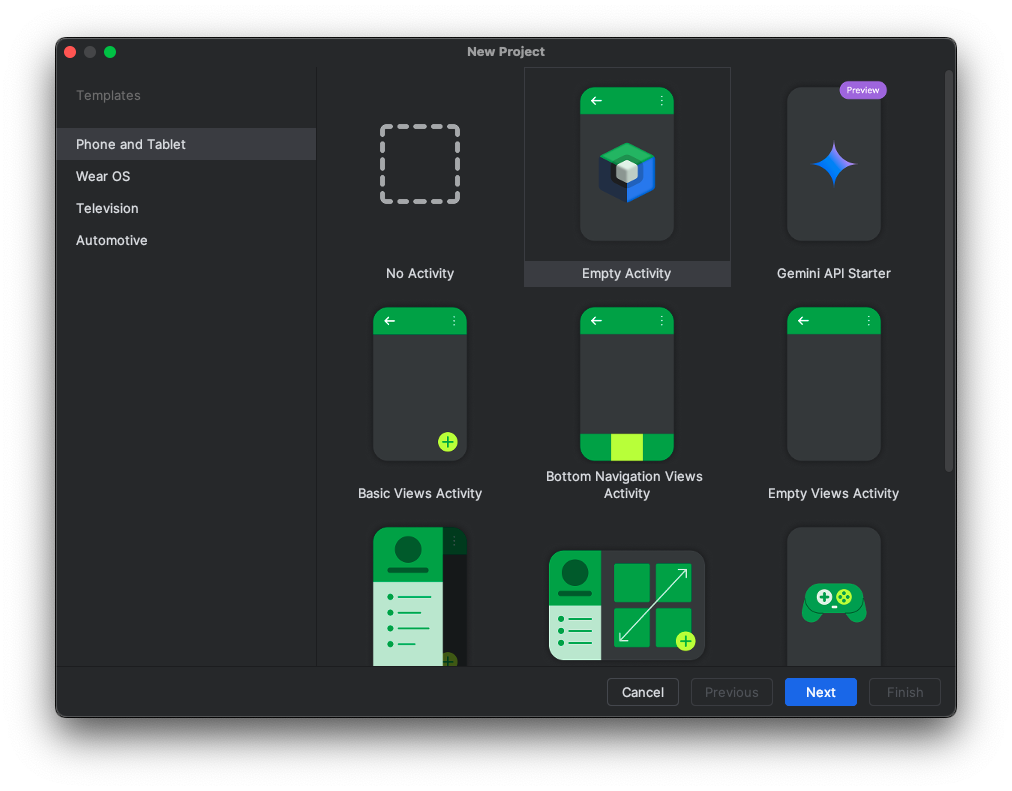1012x791 pixels.
Task: Choose the Bottom Navigation Views Activity mockup
Action: (x=627, y=384)
